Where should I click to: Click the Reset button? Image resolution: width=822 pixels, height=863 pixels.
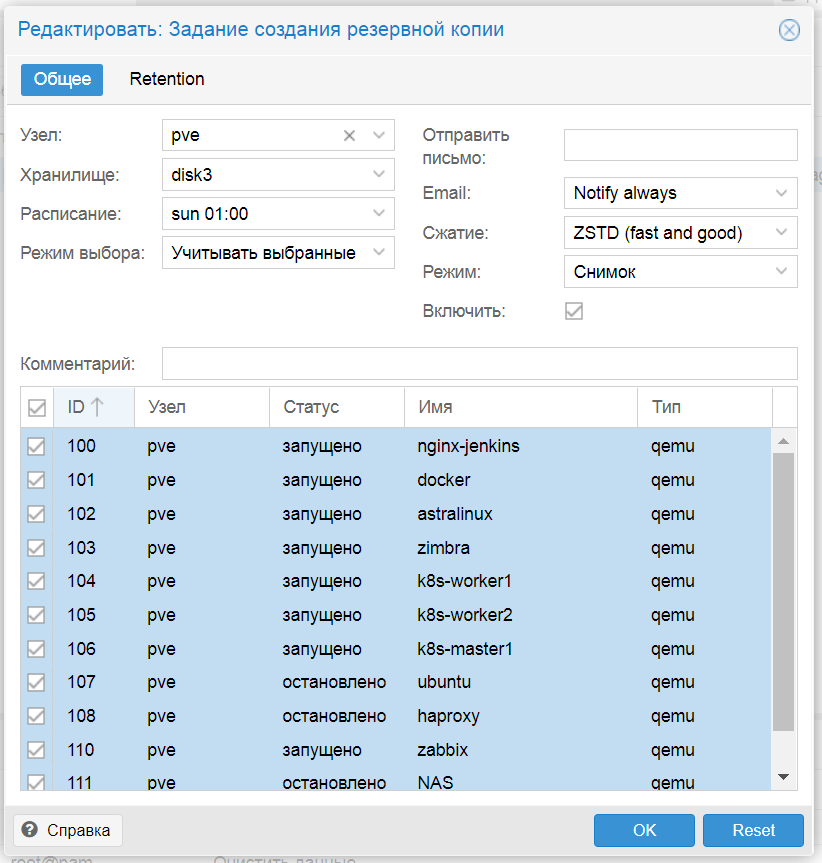[753, 830]
